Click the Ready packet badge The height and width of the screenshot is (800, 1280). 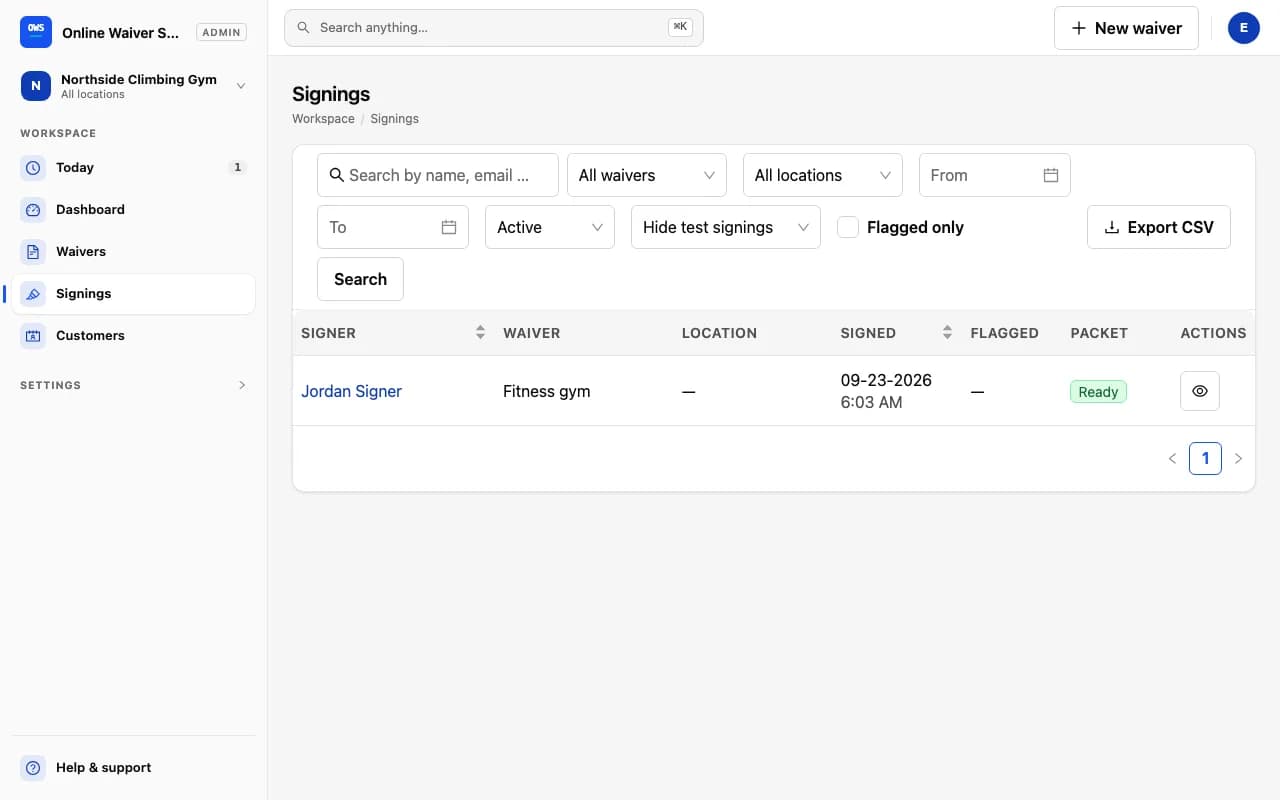pyautogui.click(x=1098, y=392)
